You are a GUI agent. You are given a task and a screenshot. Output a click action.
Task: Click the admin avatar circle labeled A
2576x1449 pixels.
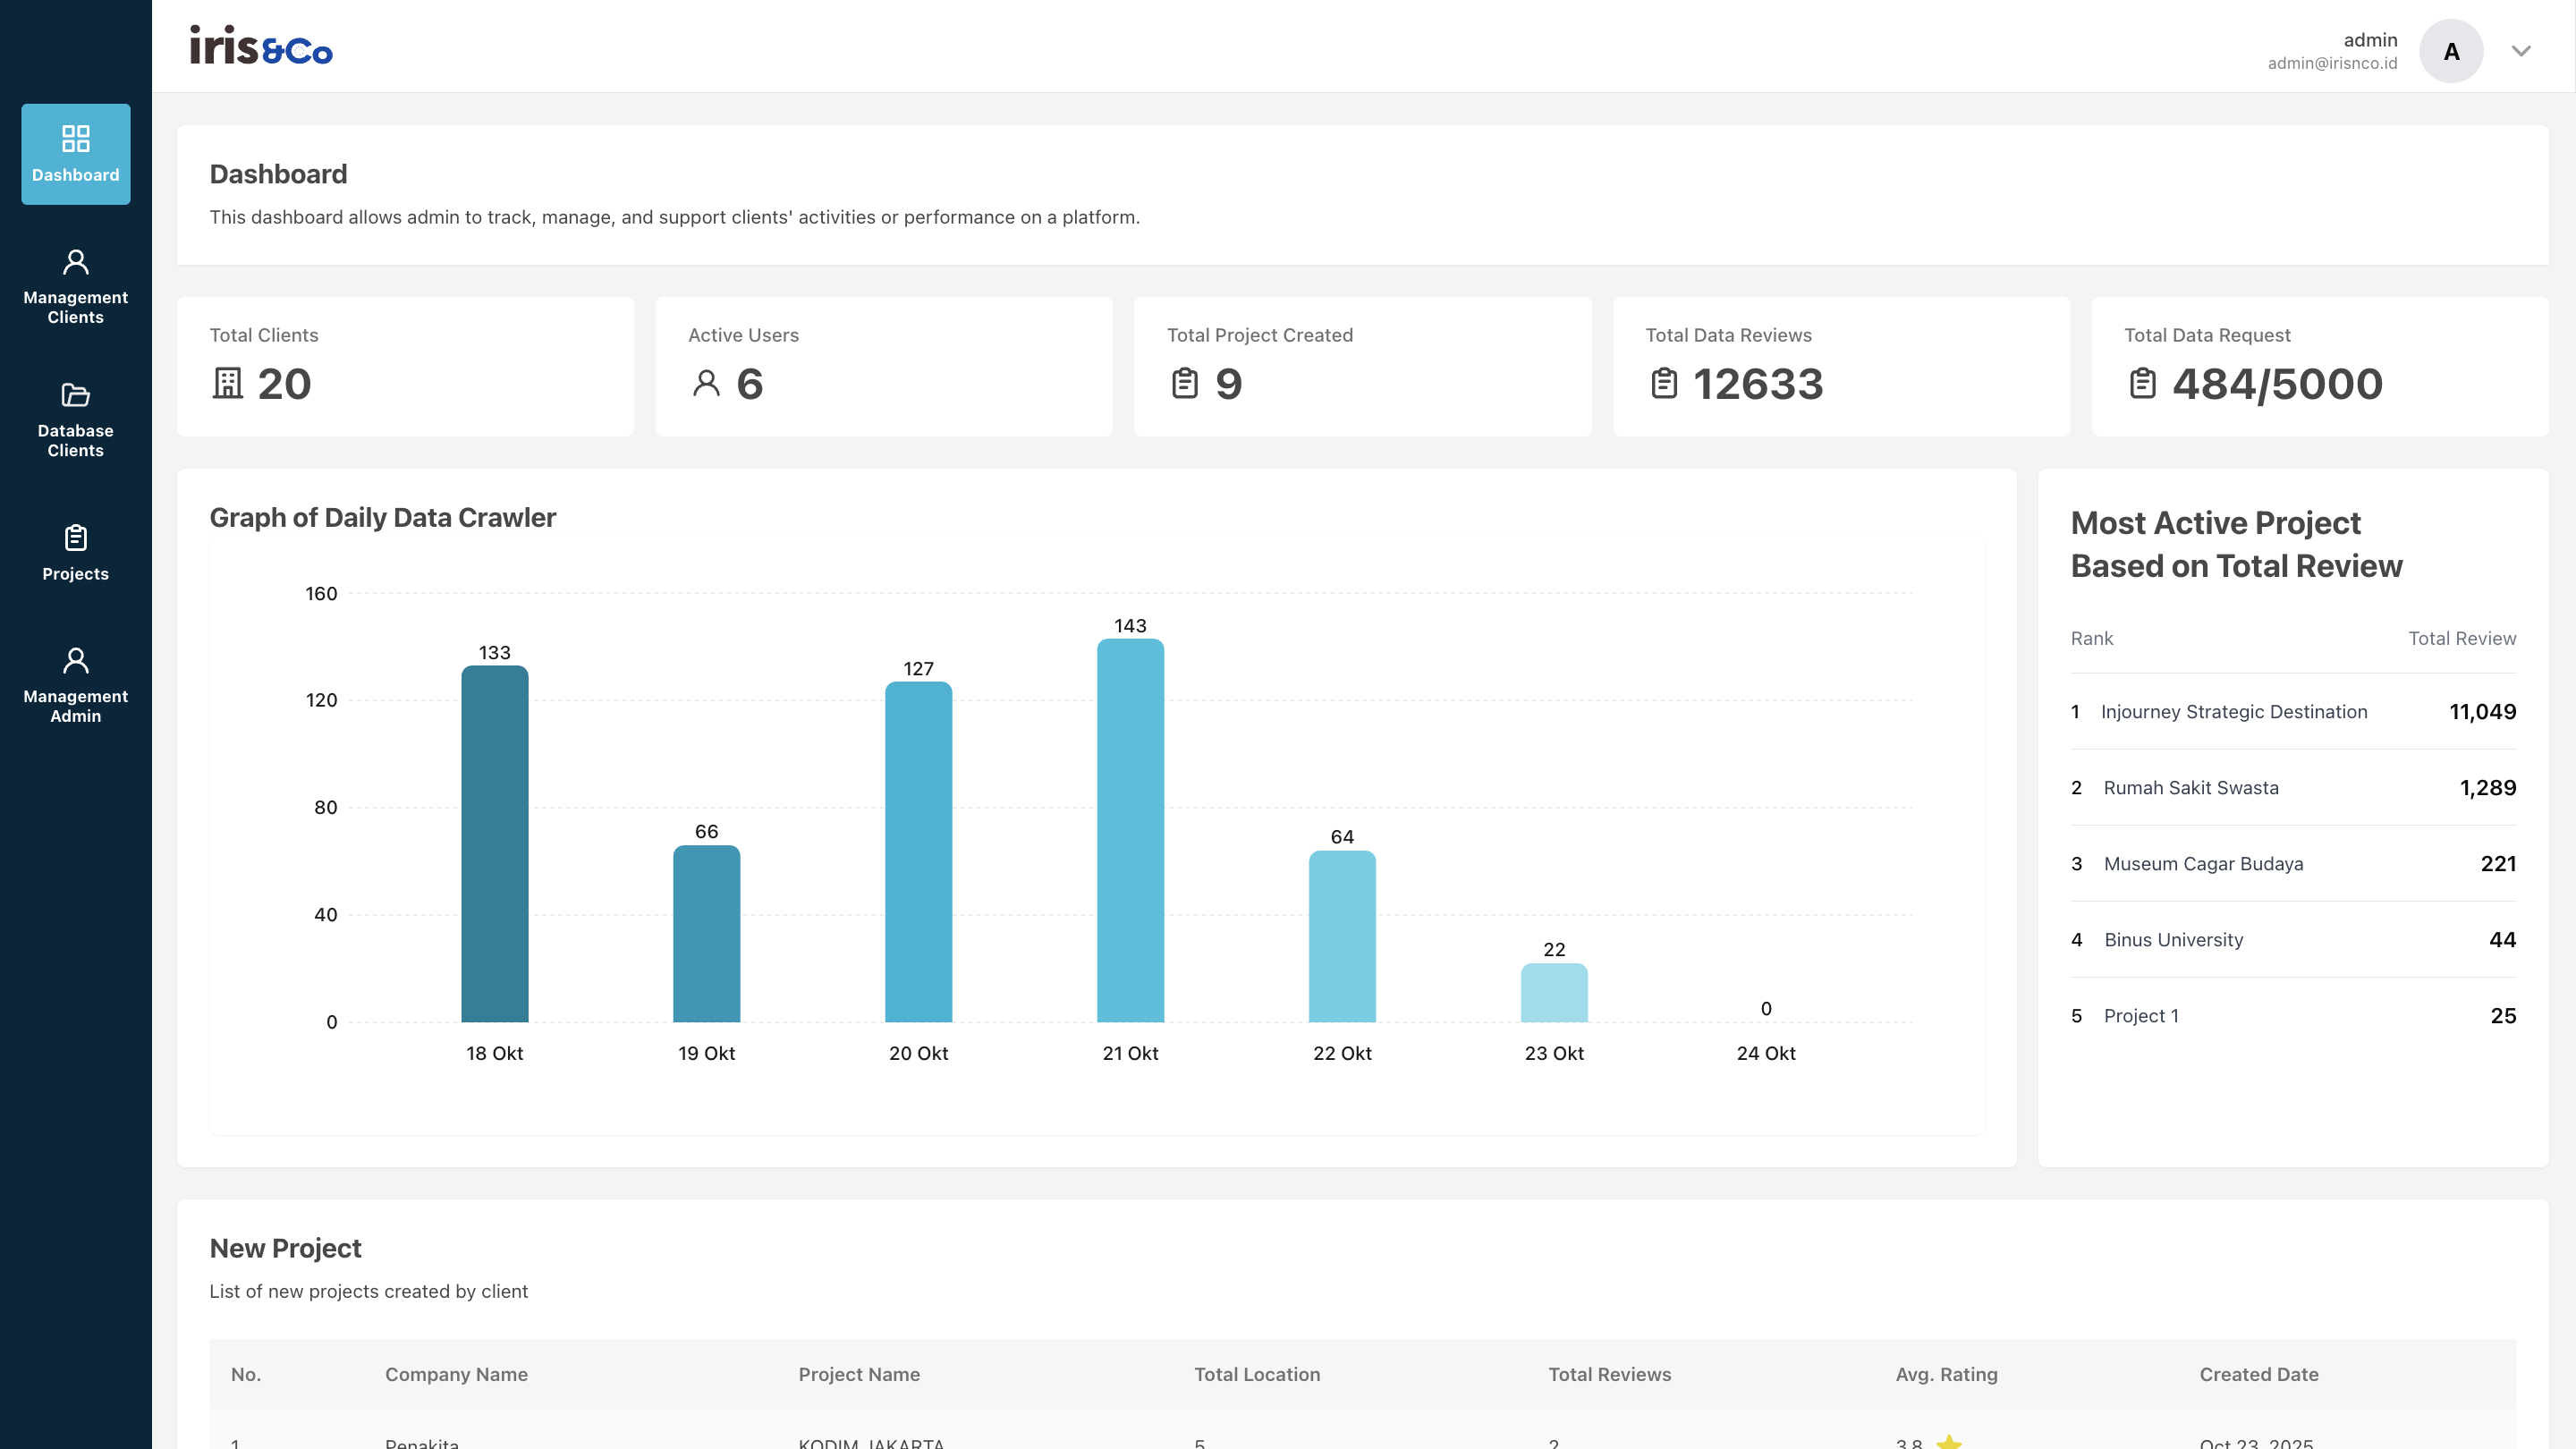coord(2451,50)
